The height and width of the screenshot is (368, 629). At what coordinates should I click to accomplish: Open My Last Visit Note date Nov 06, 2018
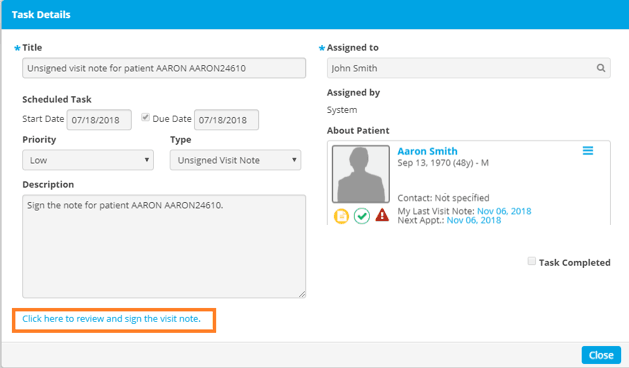(x=504, y=211)
